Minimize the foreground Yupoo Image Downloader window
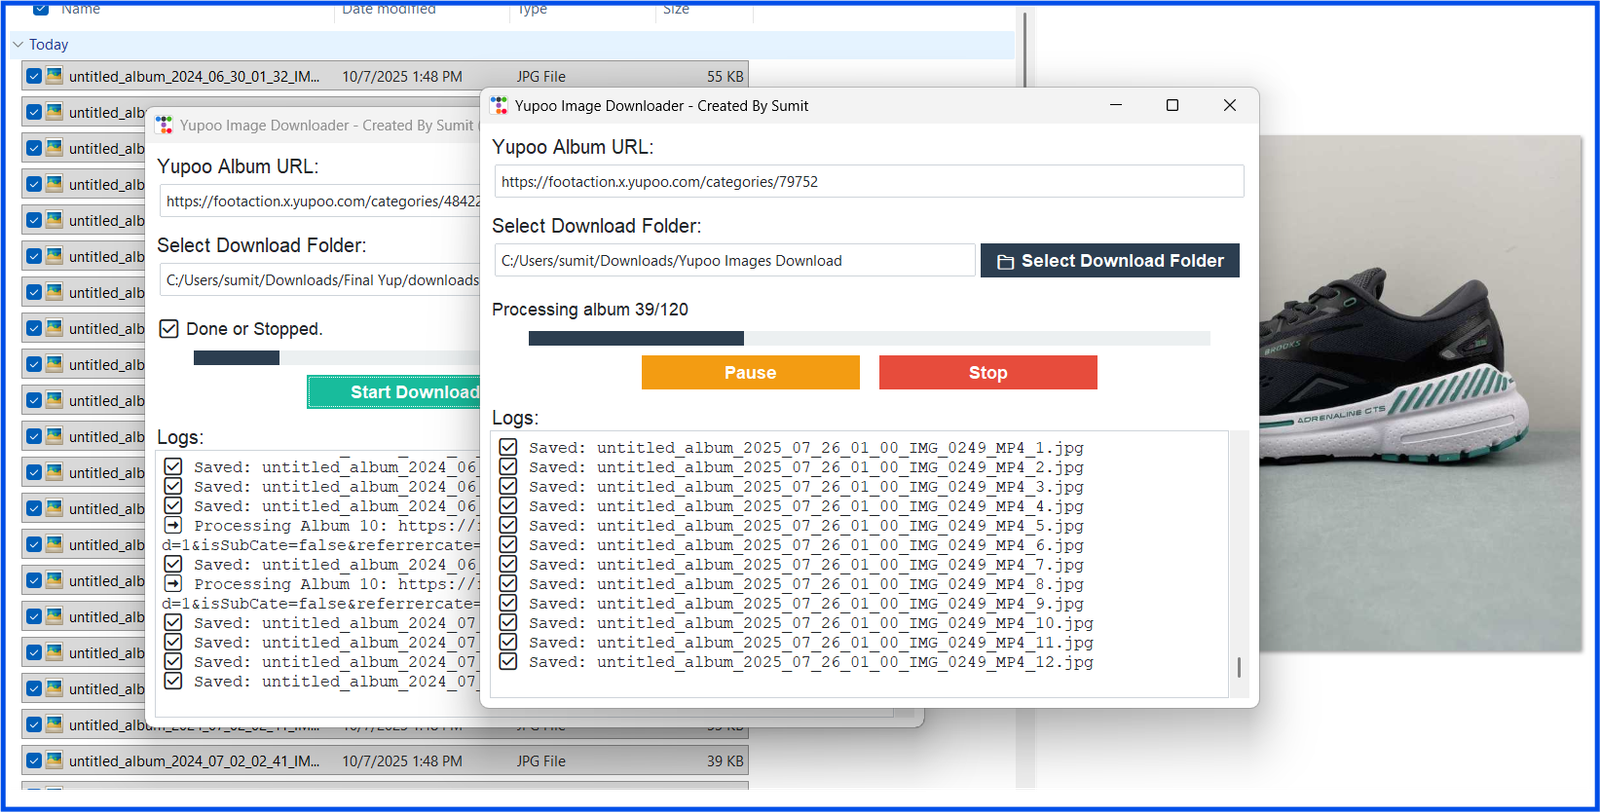The image size is (1600, 812). (x=1116, y=105)
